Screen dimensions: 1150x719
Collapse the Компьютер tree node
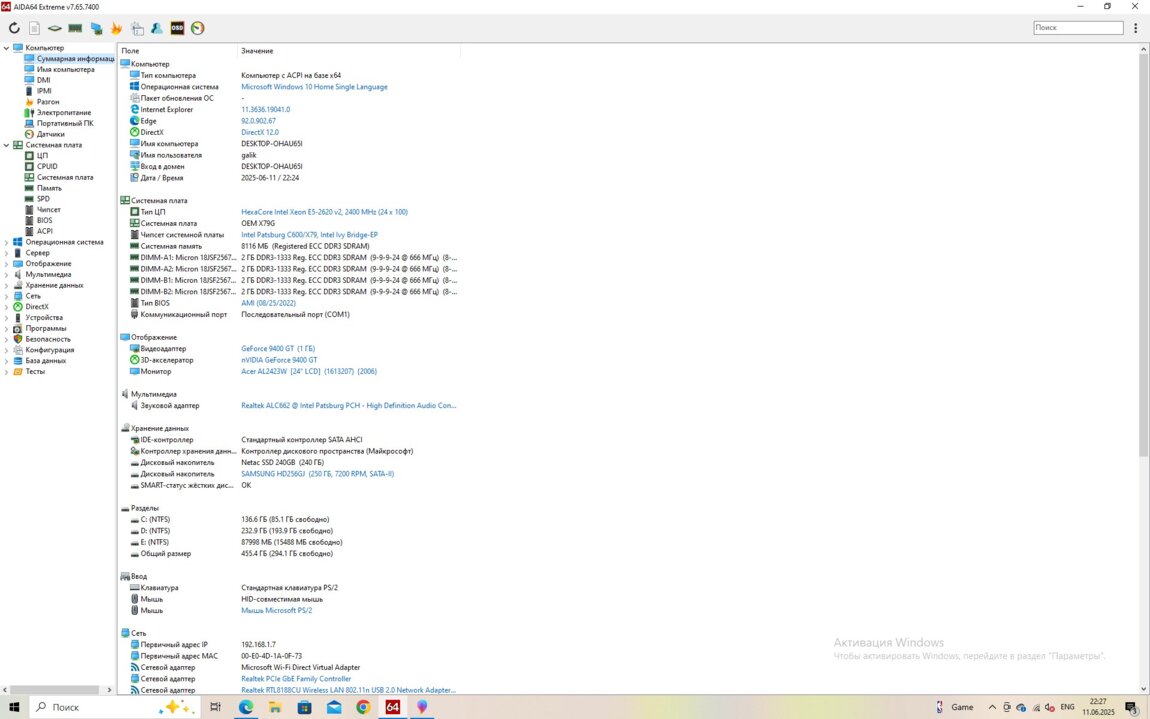coord(7,48)
